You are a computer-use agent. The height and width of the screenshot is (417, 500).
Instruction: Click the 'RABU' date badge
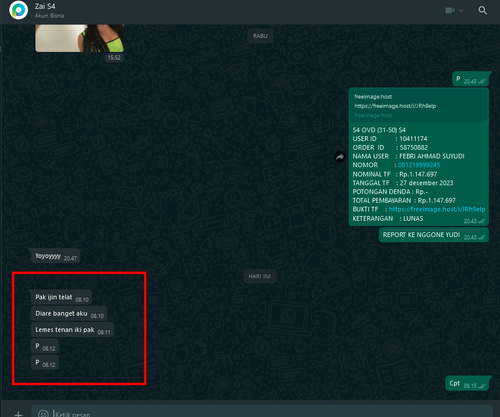pyautogui.click(x=260, y=36)
